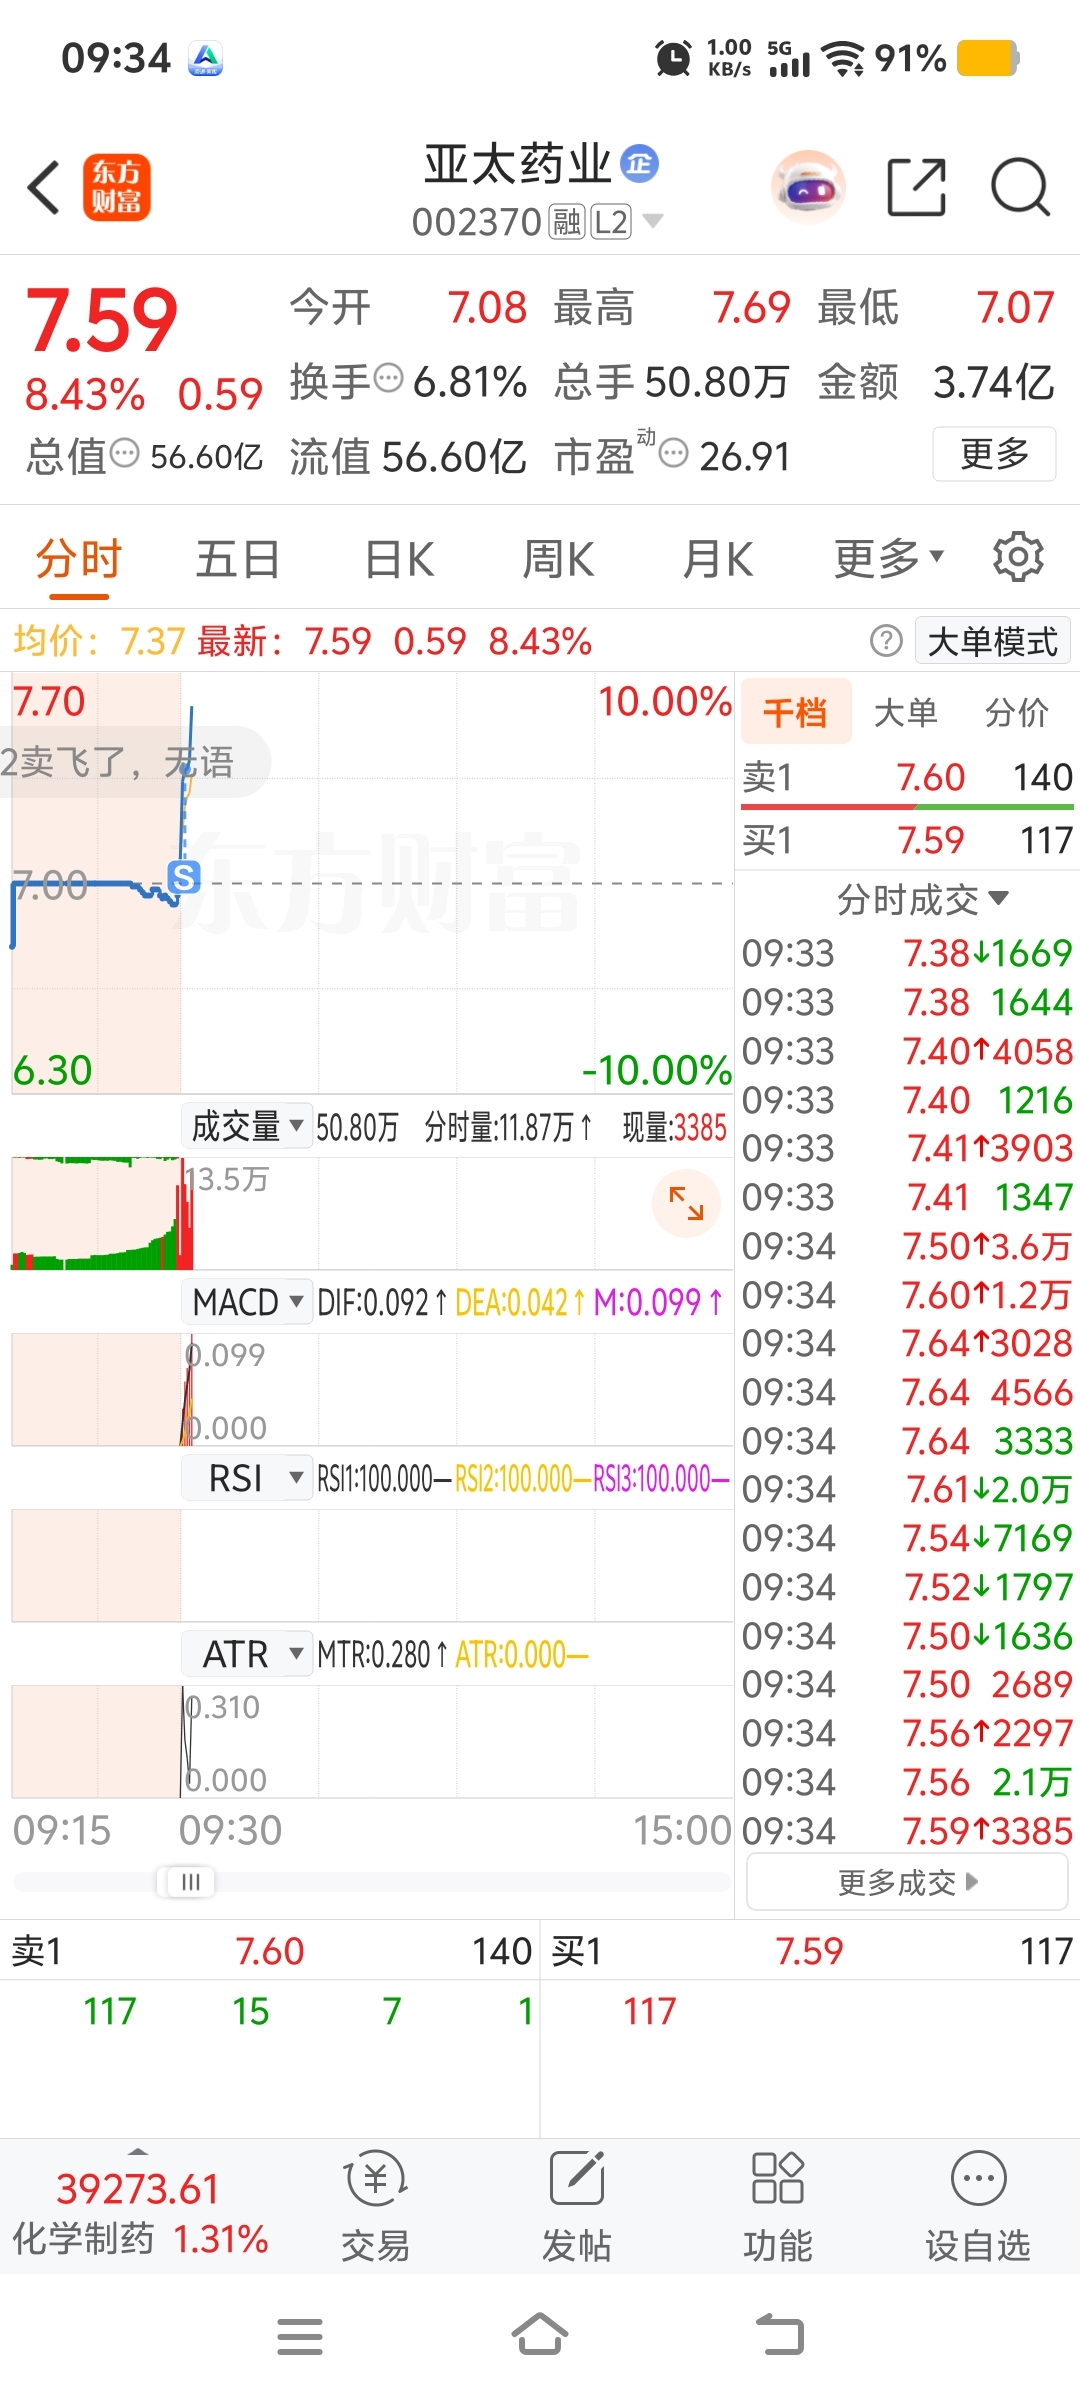Open the search magnifier icon
The height and width of the screenshot is (2400, 1080).
tap(1020, 187)
